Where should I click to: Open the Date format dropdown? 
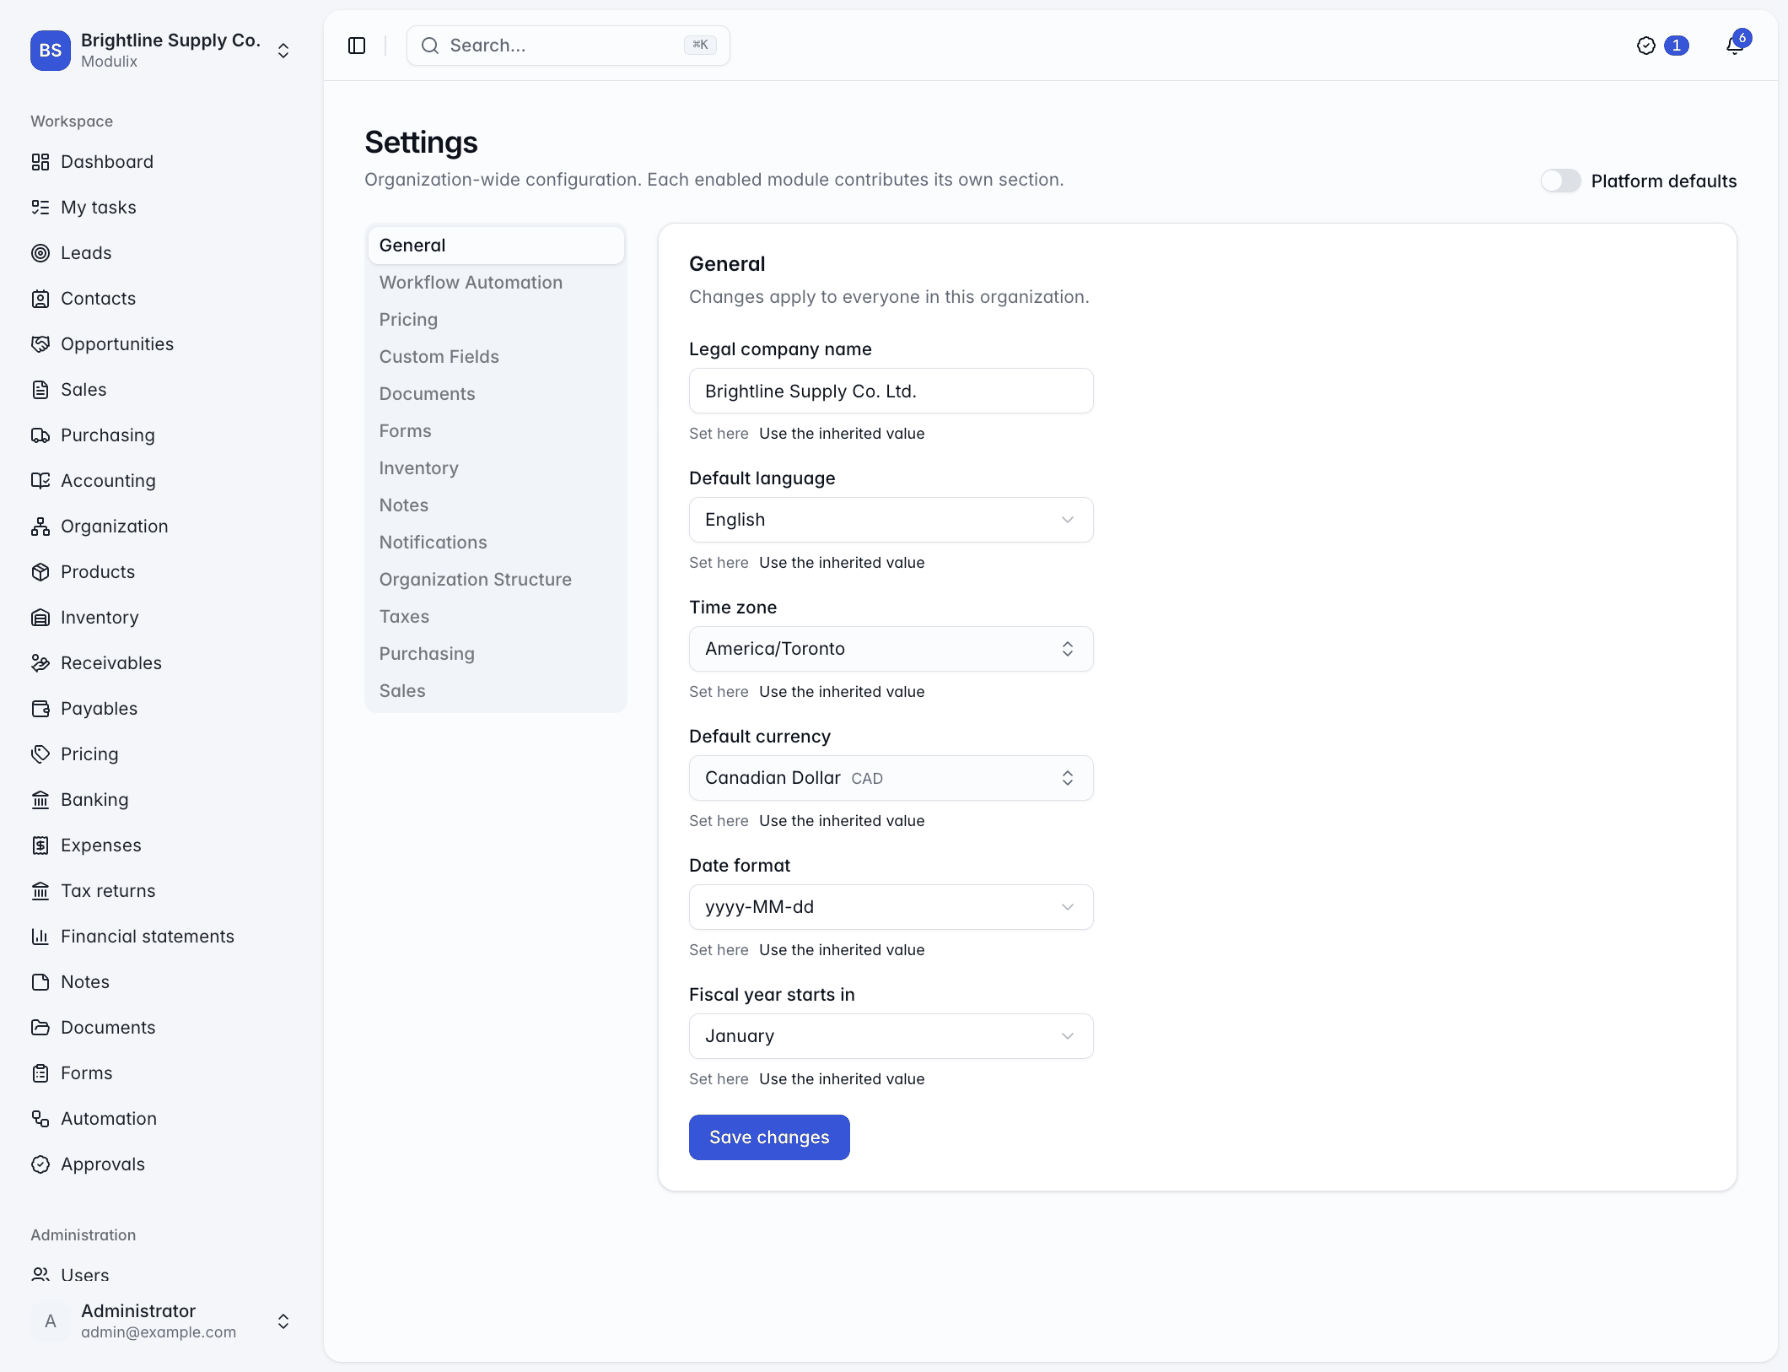[x=891, y=907]
